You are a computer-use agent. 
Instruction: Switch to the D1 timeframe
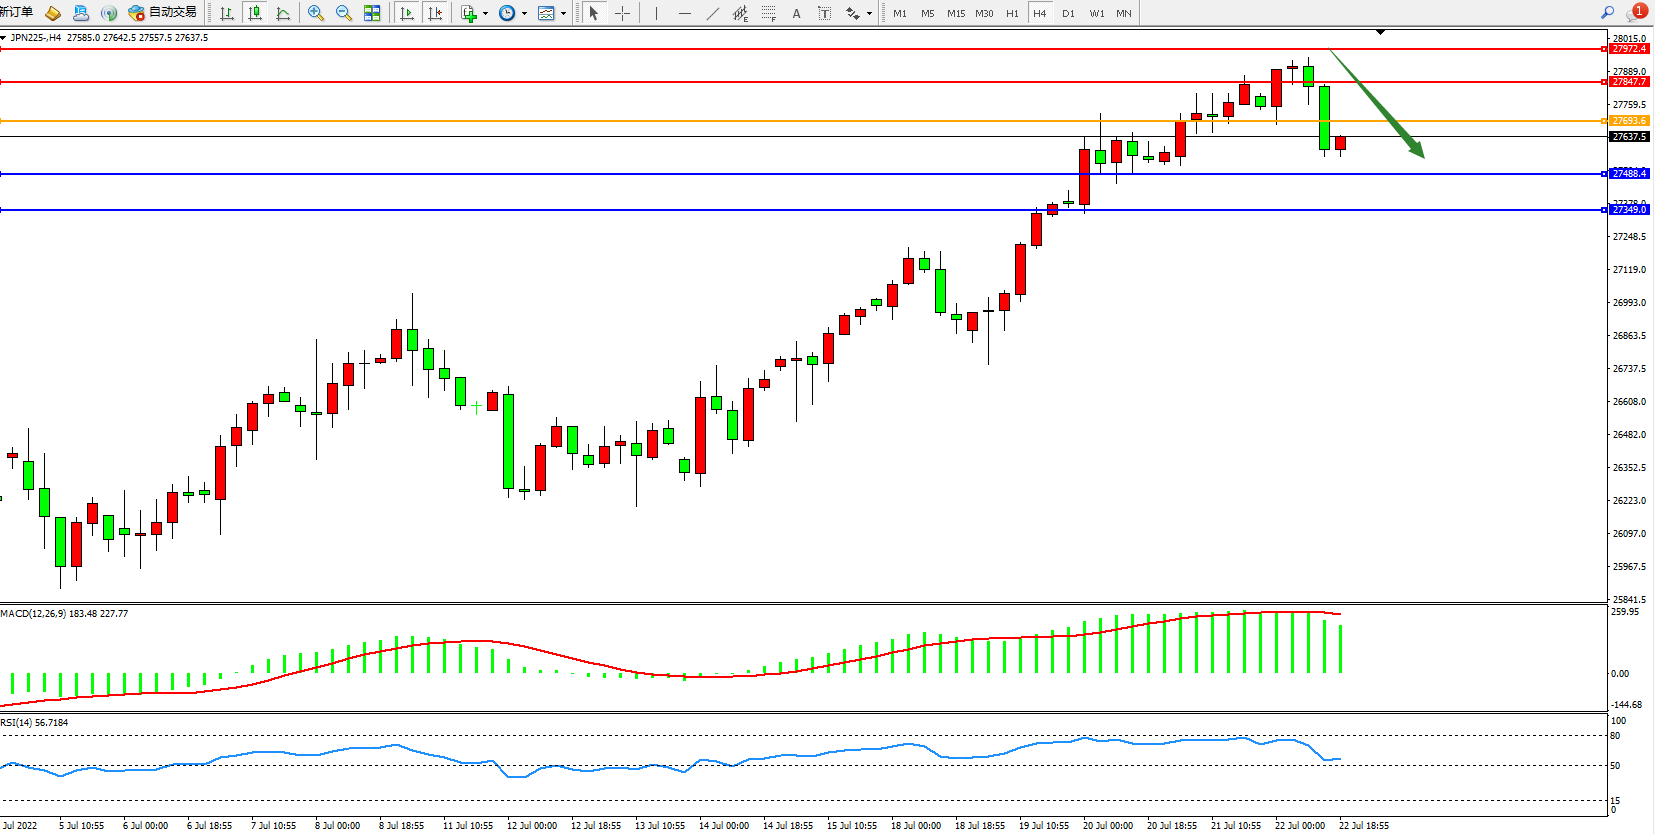(x=1068, y=13)
